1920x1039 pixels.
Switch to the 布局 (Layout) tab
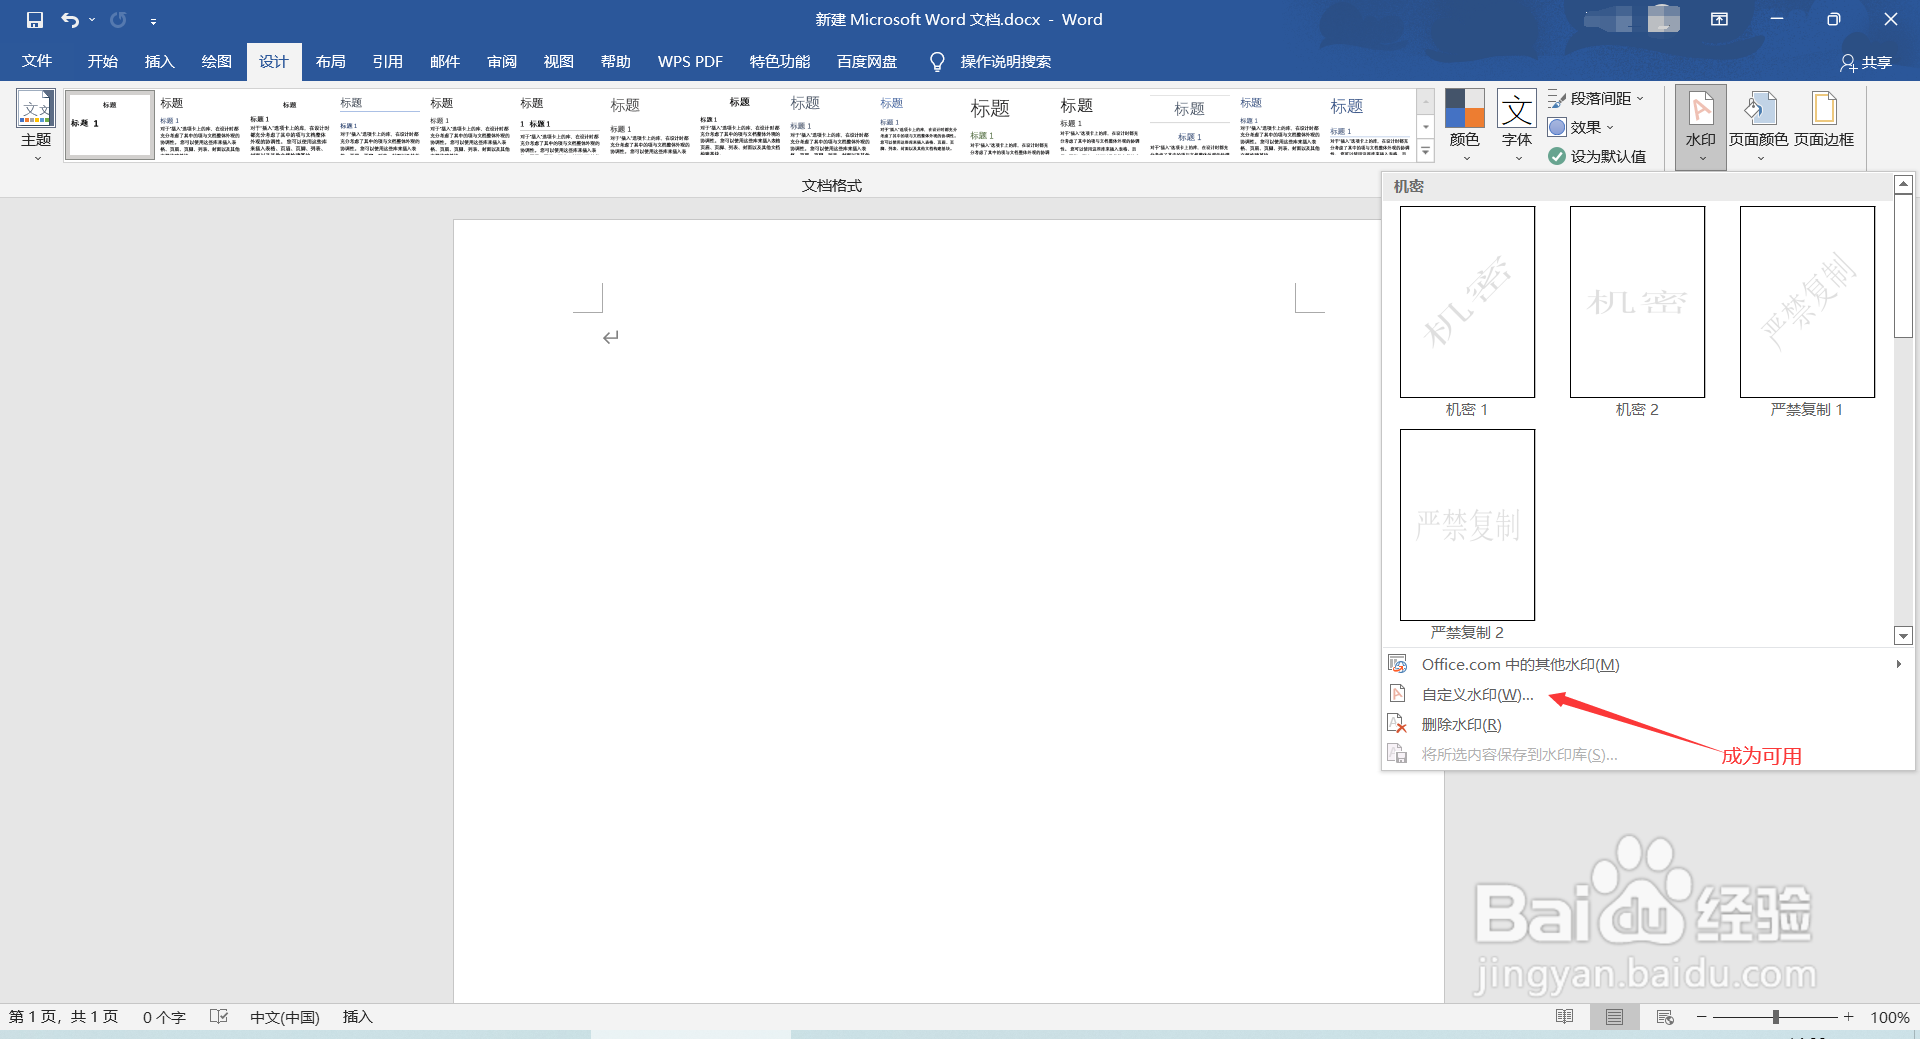point(331,62)
